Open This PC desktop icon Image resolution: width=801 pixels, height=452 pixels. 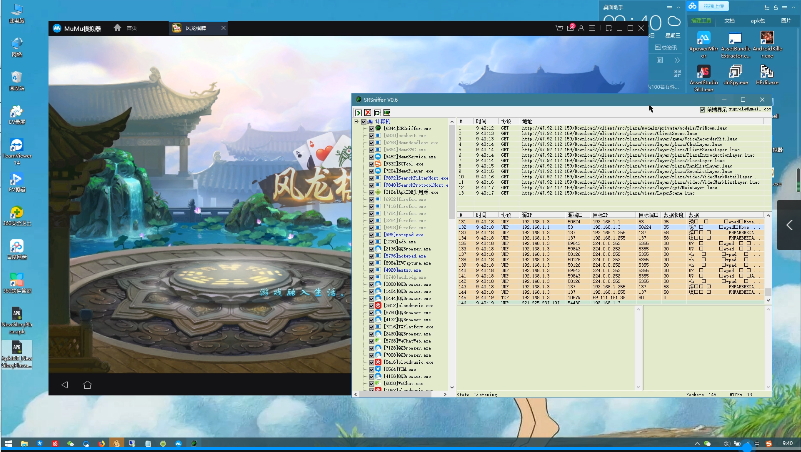[17, 13]
